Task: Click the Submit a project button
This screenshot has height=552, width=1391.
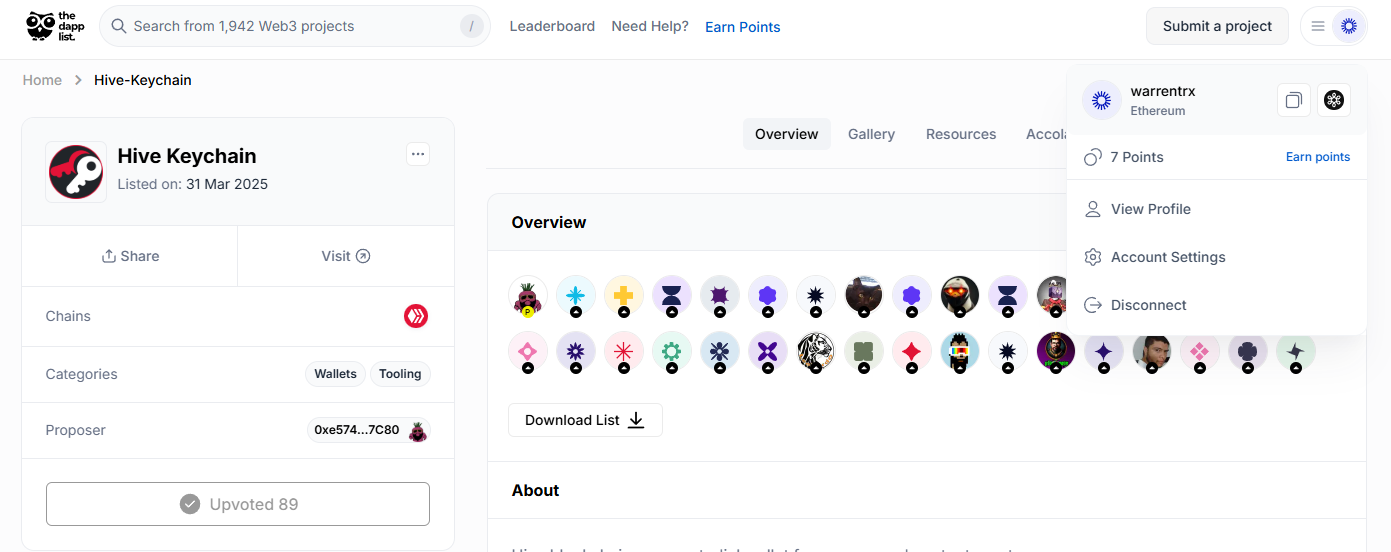Action: coord(1217,26)
